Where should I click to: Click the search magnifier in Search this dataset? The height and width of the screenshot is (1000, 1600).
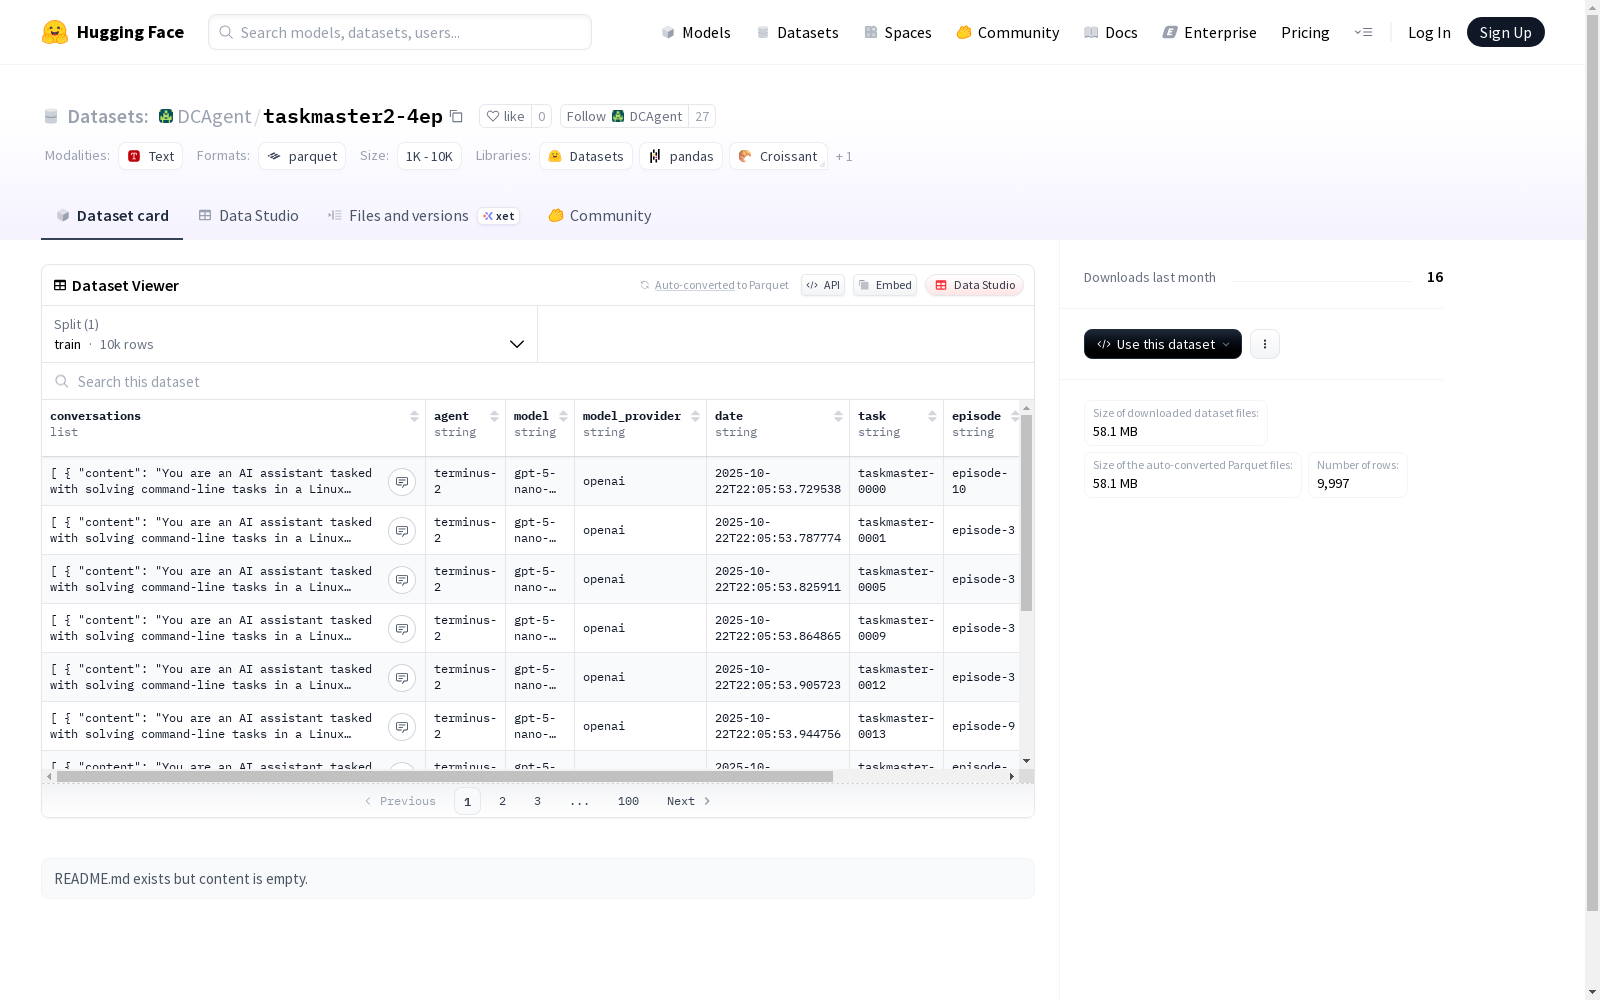62,381
